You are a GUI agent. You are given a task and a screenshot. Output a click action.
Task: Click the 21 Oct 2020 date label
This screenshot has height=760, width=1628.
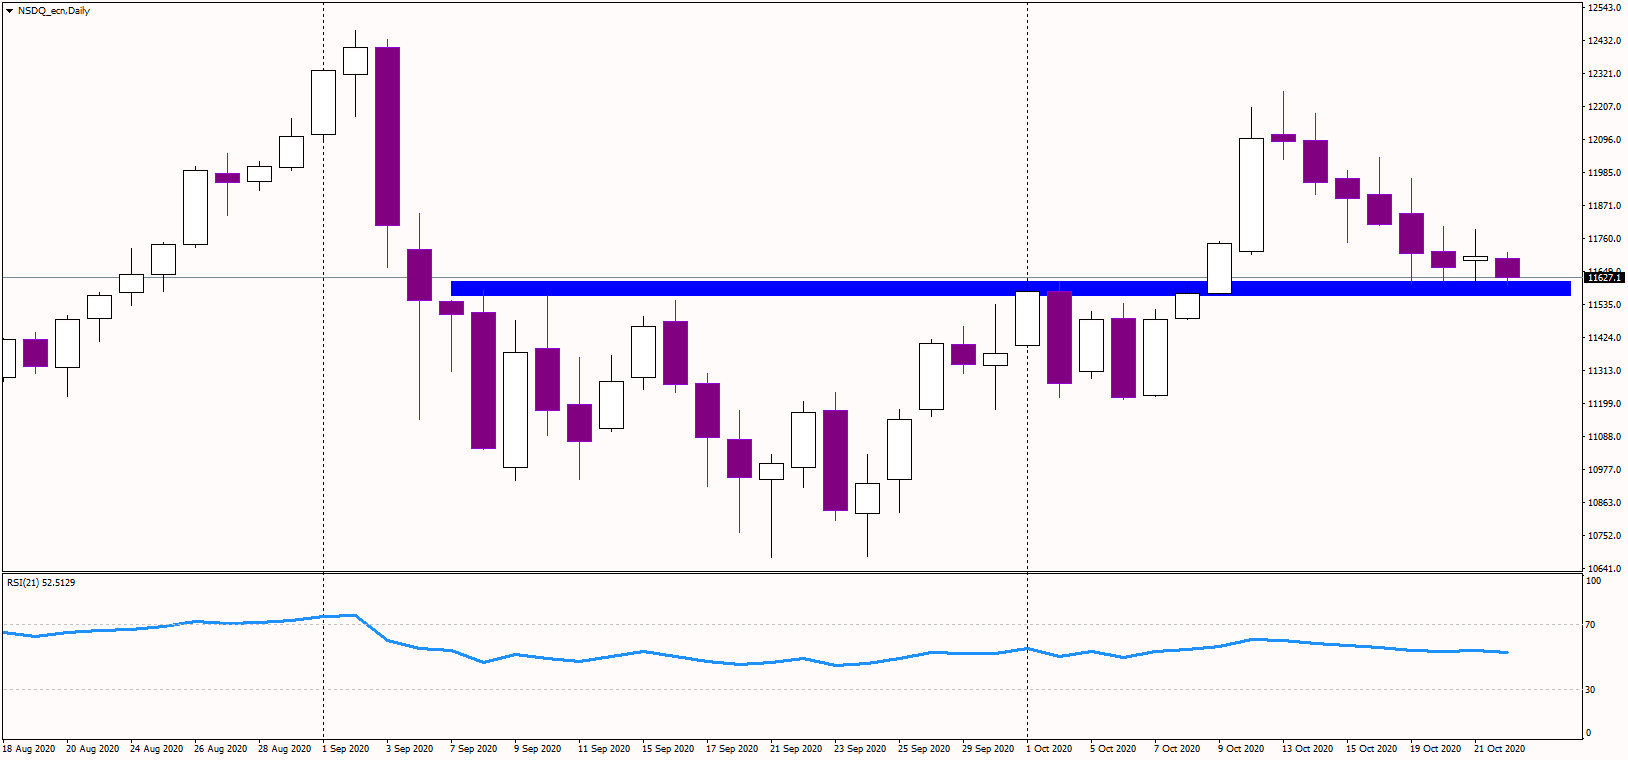[x=1501, y=749]
